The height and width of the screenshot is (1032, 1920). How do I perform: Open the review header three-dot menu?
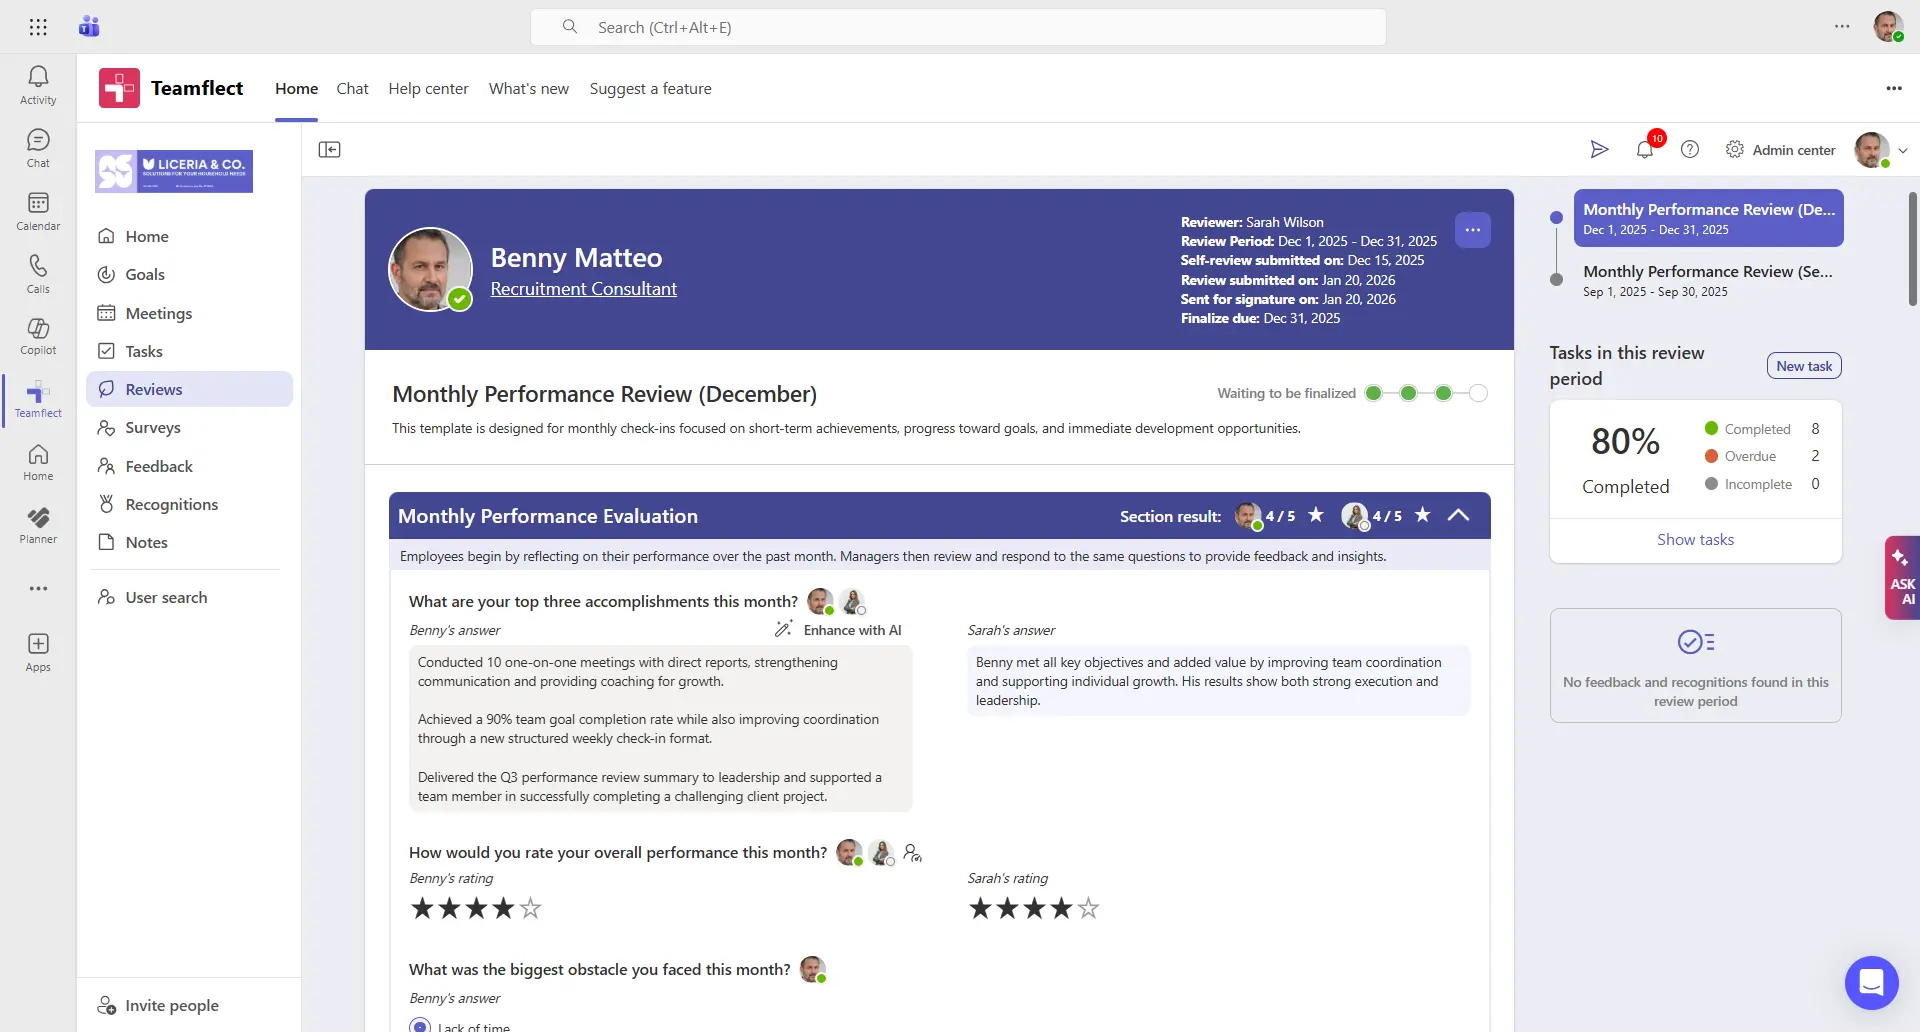[x=1472, y=230]
